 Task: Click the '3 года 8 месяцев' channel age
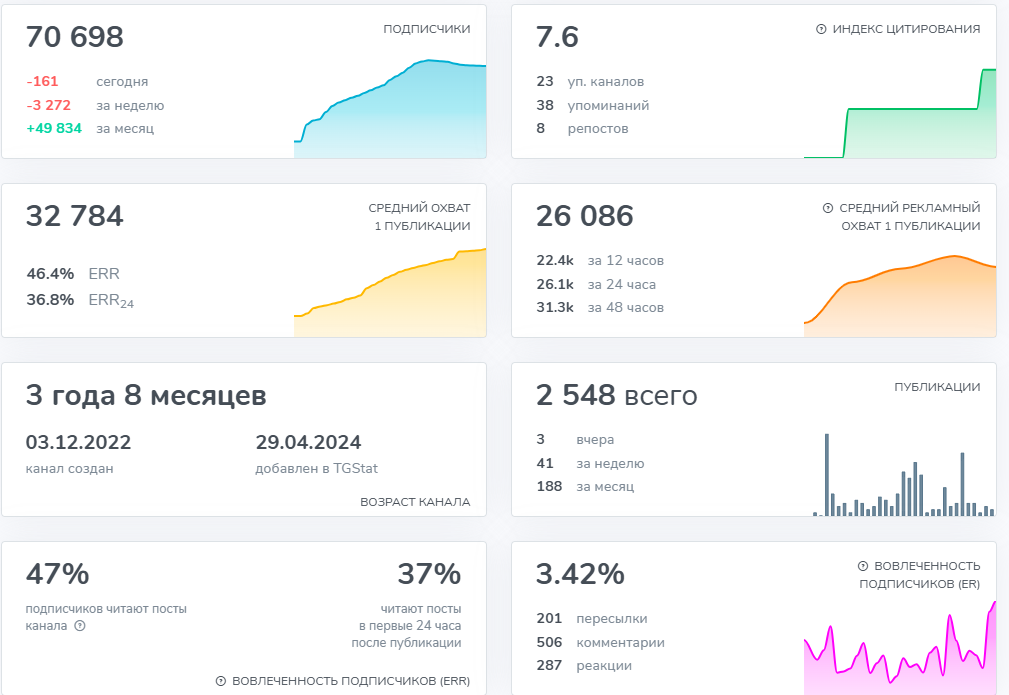tap(146, 395)
